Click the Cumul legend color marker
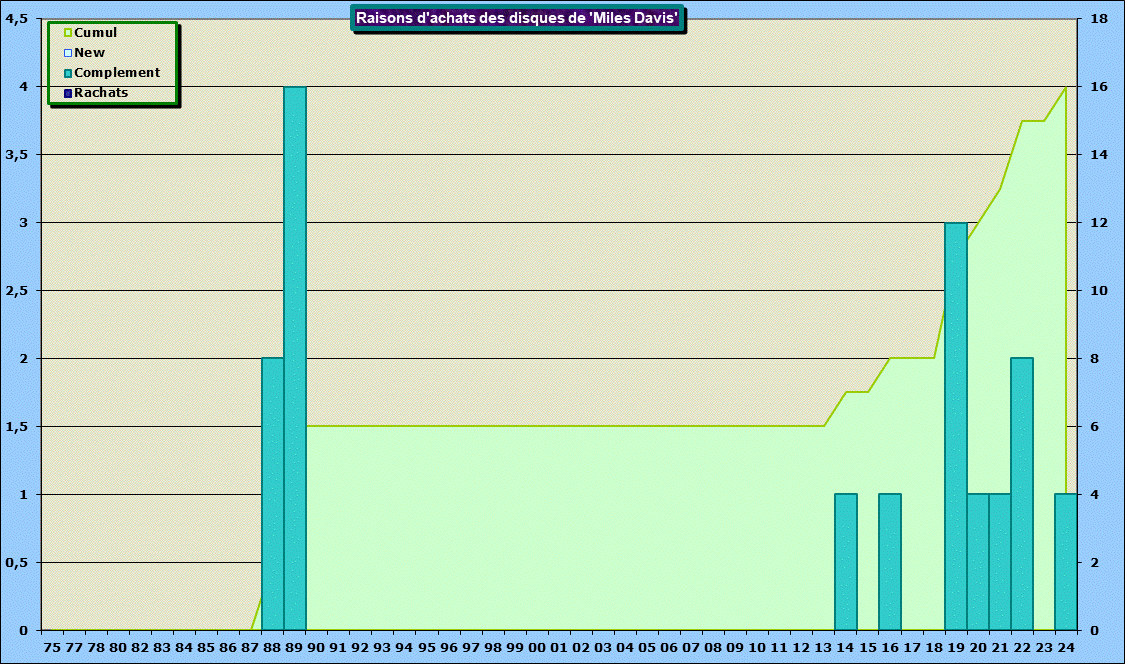Viewport: 1125px width, 664px height. pyautogui.click(x=68, y=33)
